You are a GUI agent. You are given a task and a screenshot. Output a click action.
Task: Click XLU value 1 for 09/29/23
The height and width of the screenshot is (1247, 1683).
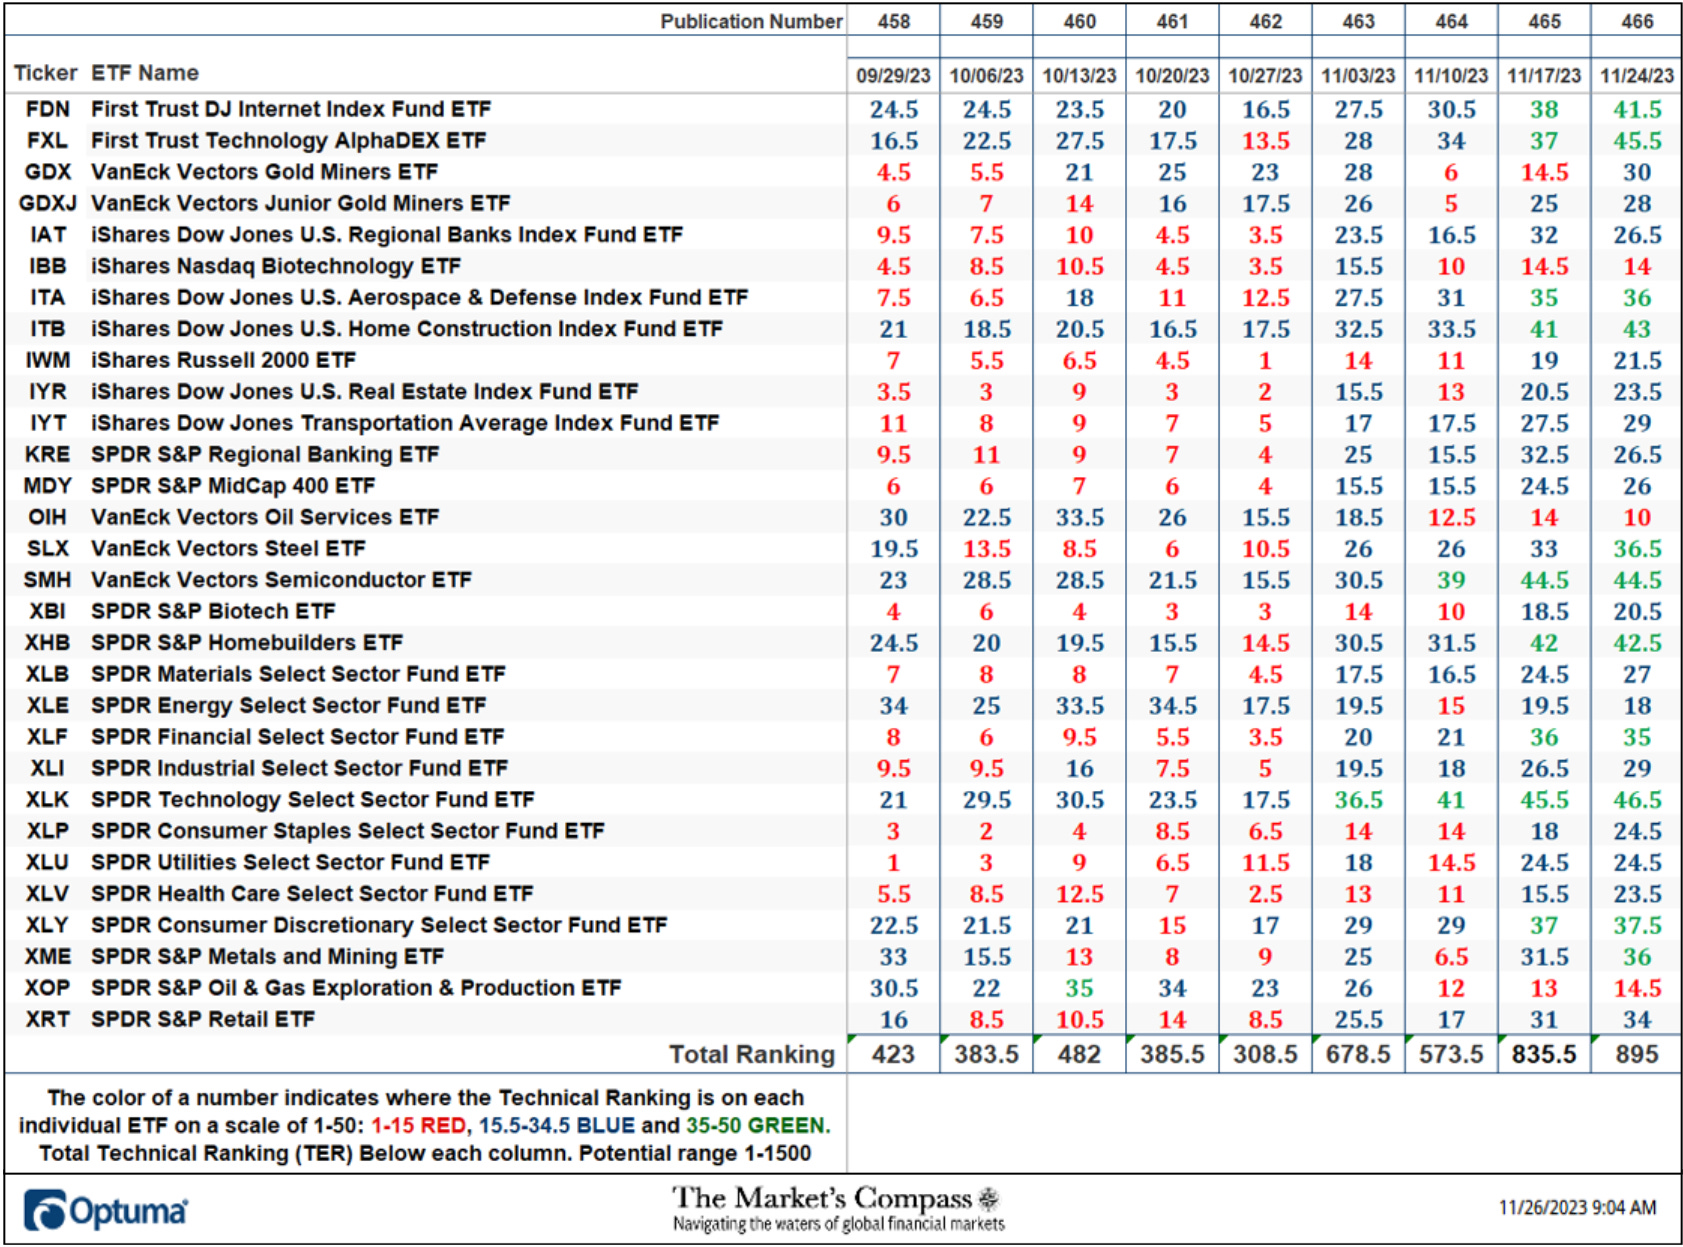click(893, 863)
